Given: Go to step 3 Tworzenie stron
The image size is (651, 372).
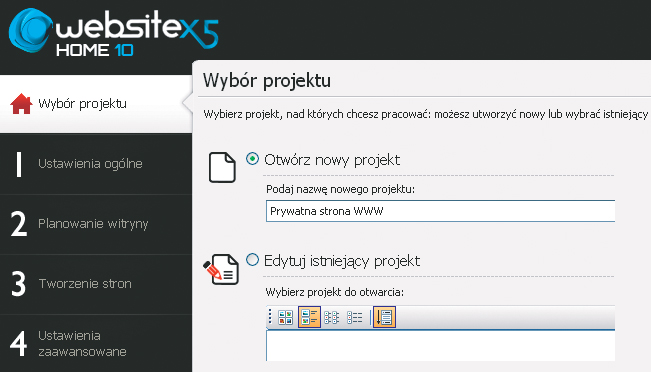Looking at the screenshot, I should pyautogui.click(x=96, y=284).
